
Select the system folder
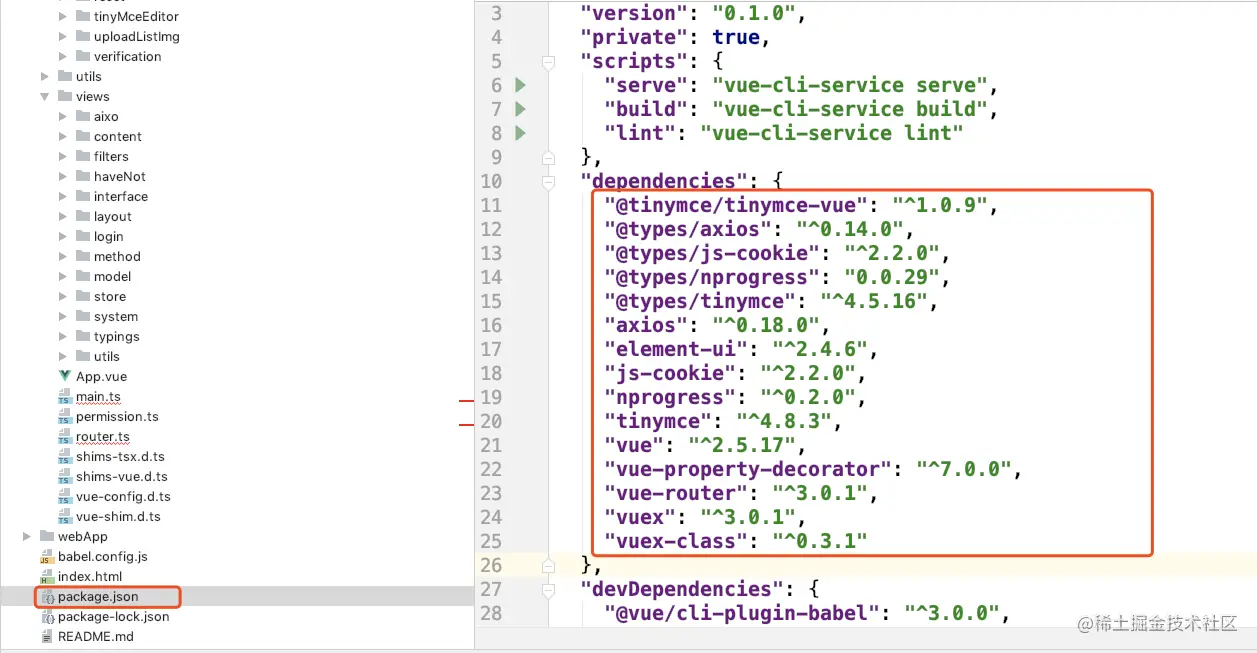pyautogui.click(x=116, y=317)
